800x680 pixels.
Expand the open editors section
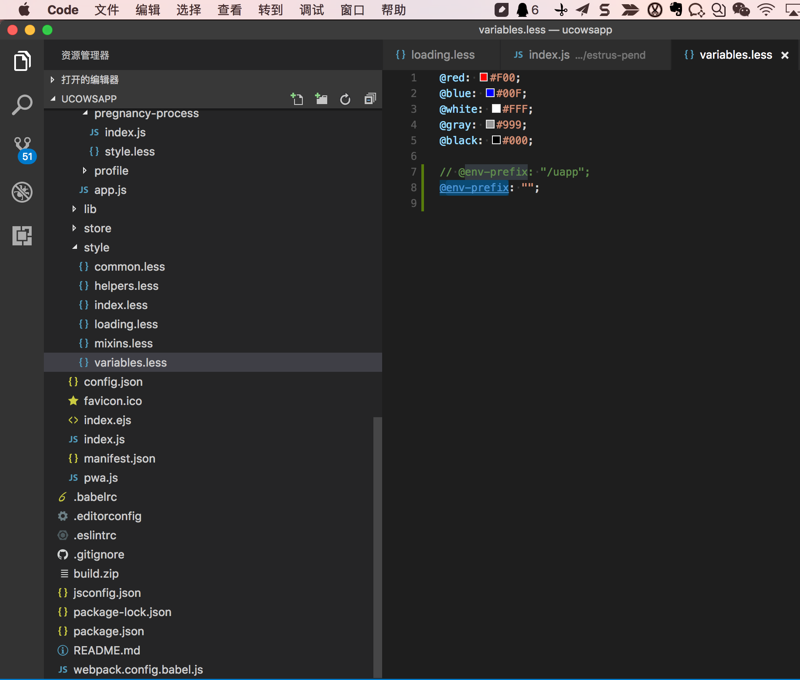(89, 79)
